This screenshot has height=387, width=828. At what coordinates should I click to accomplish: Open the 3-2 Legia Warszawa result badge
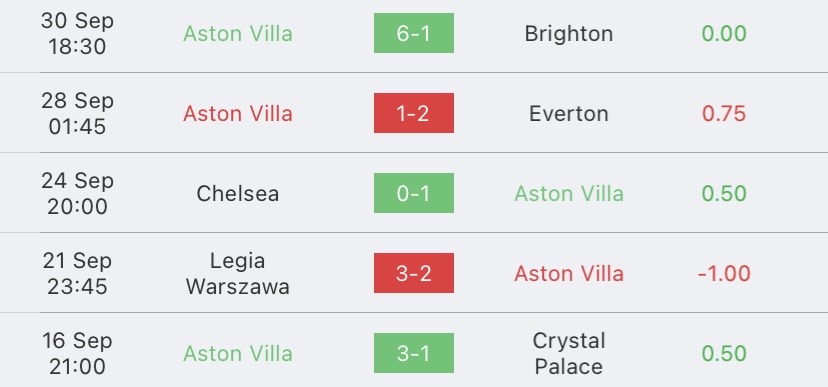pos(413,273)
